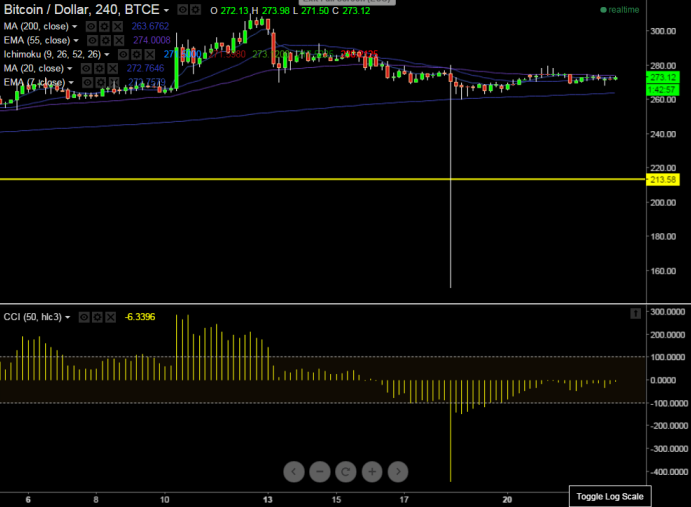The image size is (691, 507).
Task: Click the CCI value -6.3396
Action: (x=140, y=317)
